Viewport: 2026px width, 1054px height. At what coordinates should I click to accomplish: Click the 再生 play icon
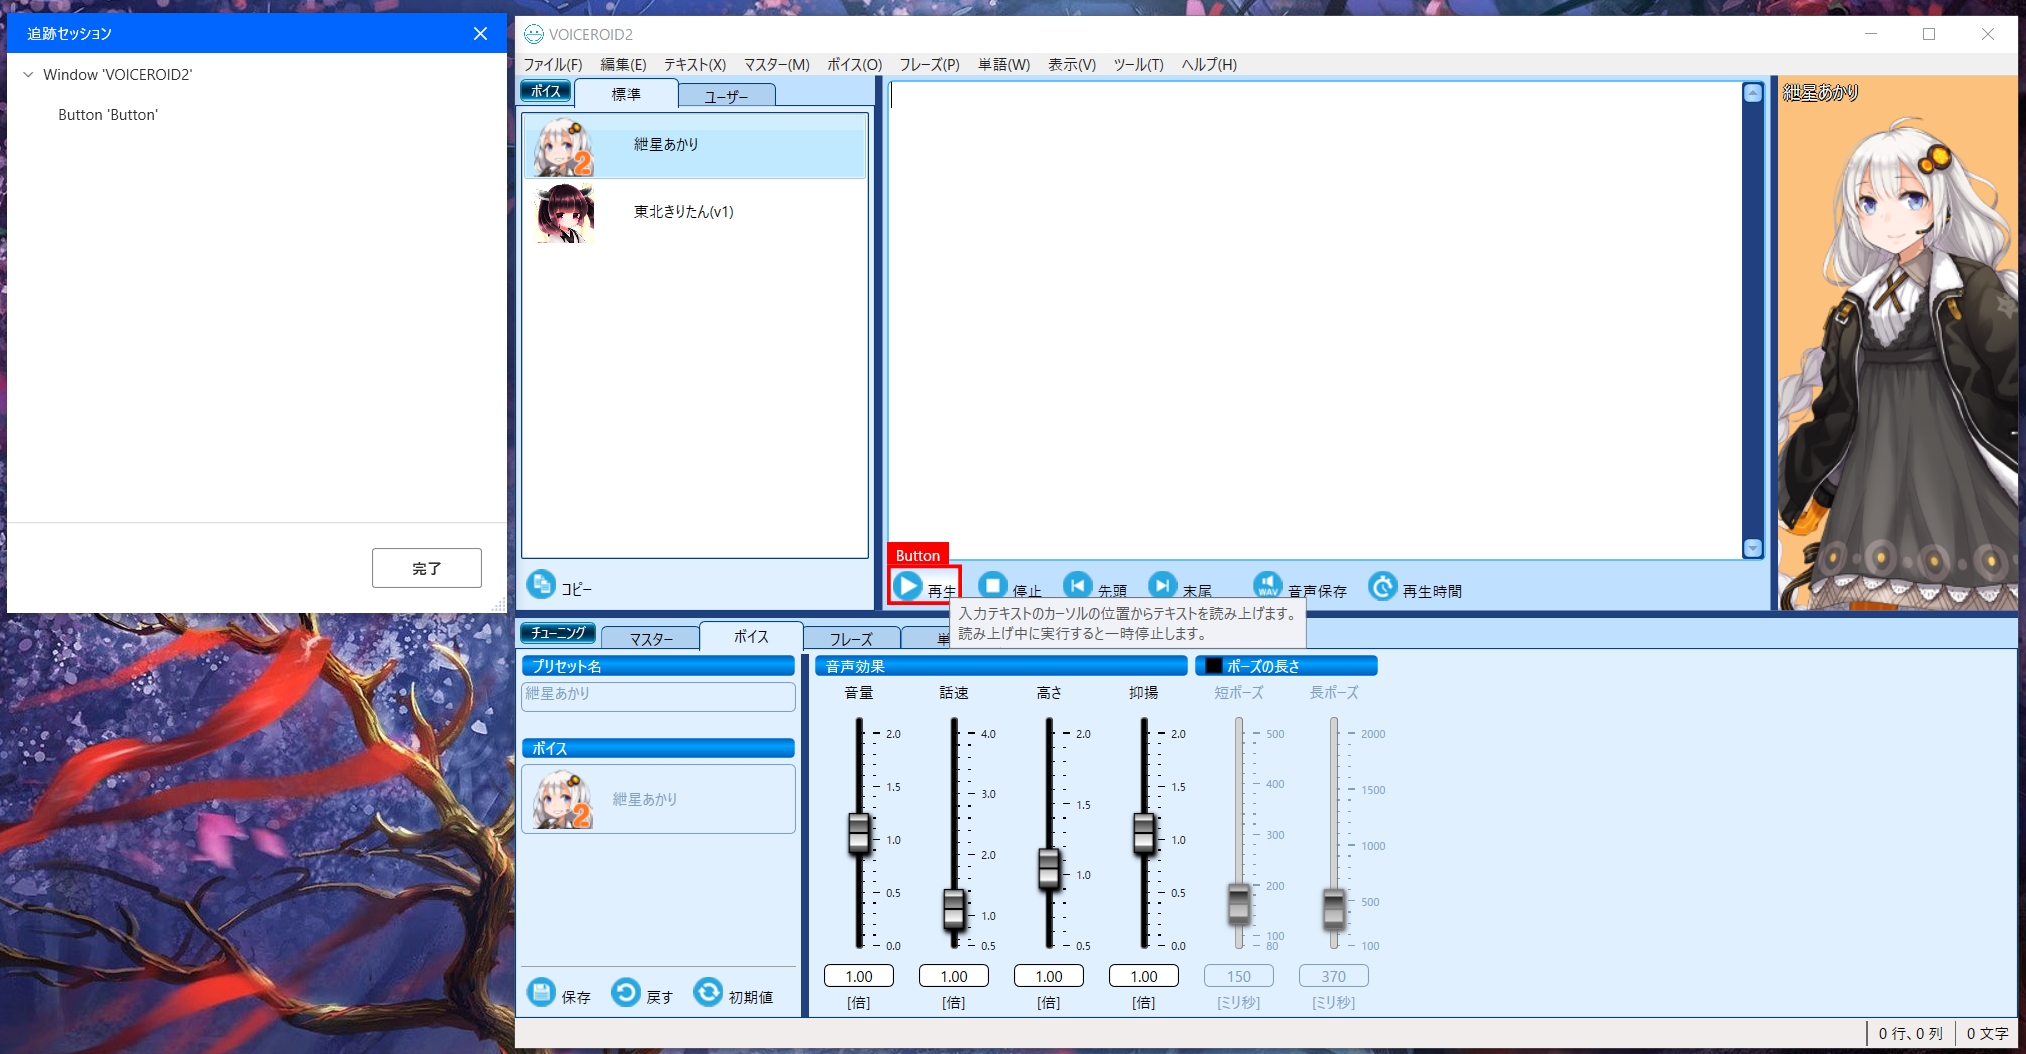908,585
